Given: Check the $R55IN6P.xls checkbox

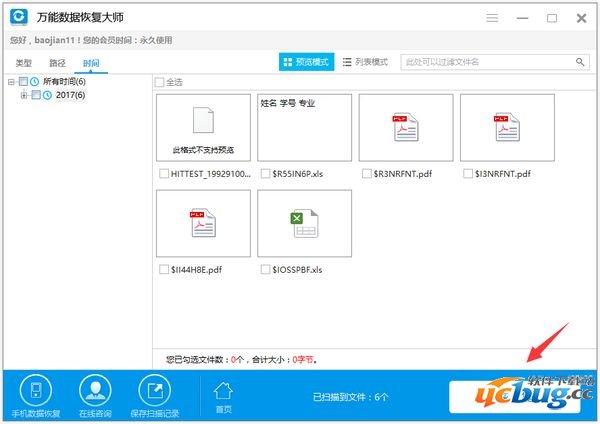Looking at the screenshot, I should click(x=265, y=173).
